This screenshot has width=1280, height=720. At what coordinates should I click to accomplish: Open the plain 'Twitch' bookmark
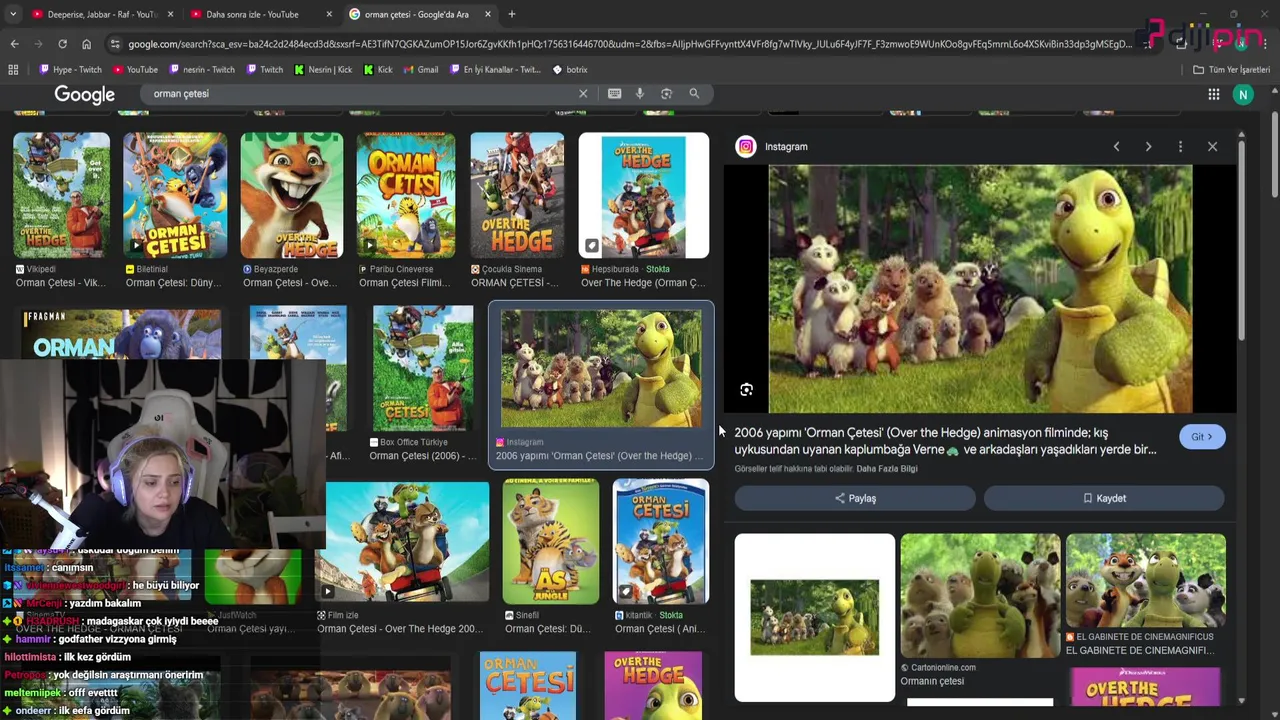coord(264,70)
